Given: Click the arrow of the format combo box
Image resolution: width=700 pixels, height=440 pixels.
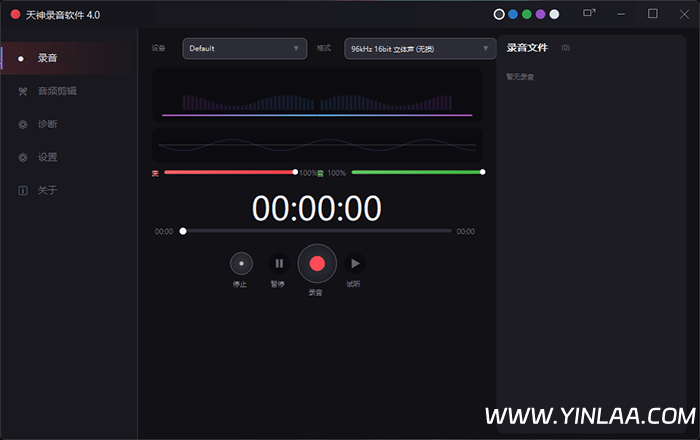Looking at the screenshot, I should click(x=486, y=48).
